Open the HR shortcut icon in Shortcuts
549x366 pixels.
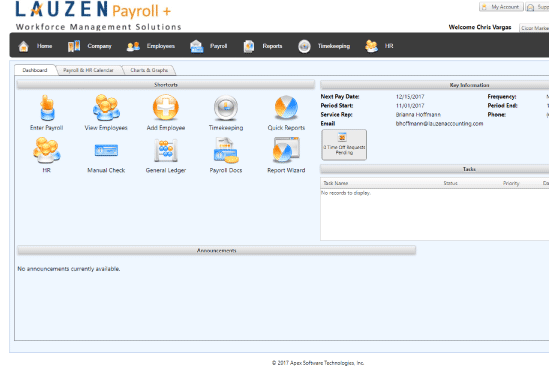47,150
